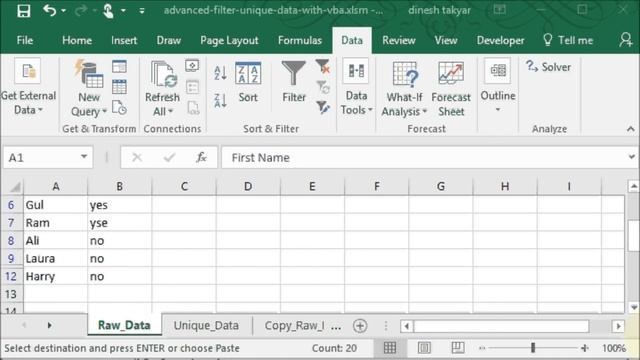Image resolution: width=640 pixels, height=360 pixels.
Task: Launch the Solver add-in
Action: (x=549, y=67)
